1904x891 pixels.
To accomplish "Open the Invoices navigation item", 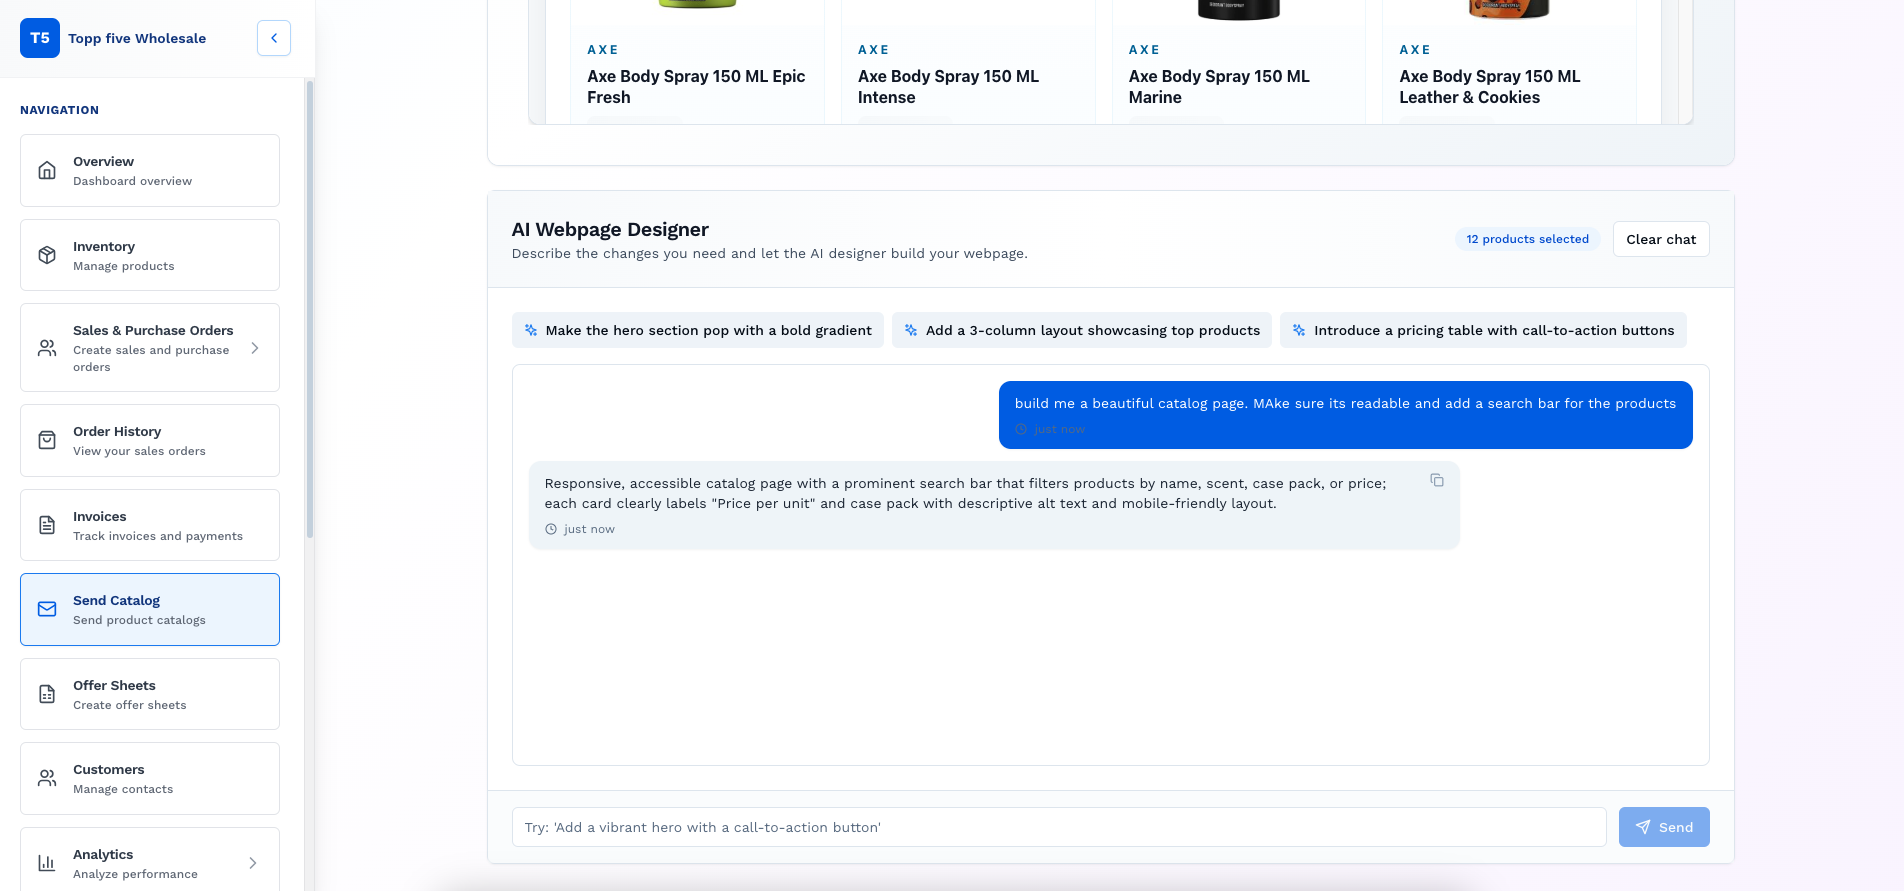I will pos(150,525).
